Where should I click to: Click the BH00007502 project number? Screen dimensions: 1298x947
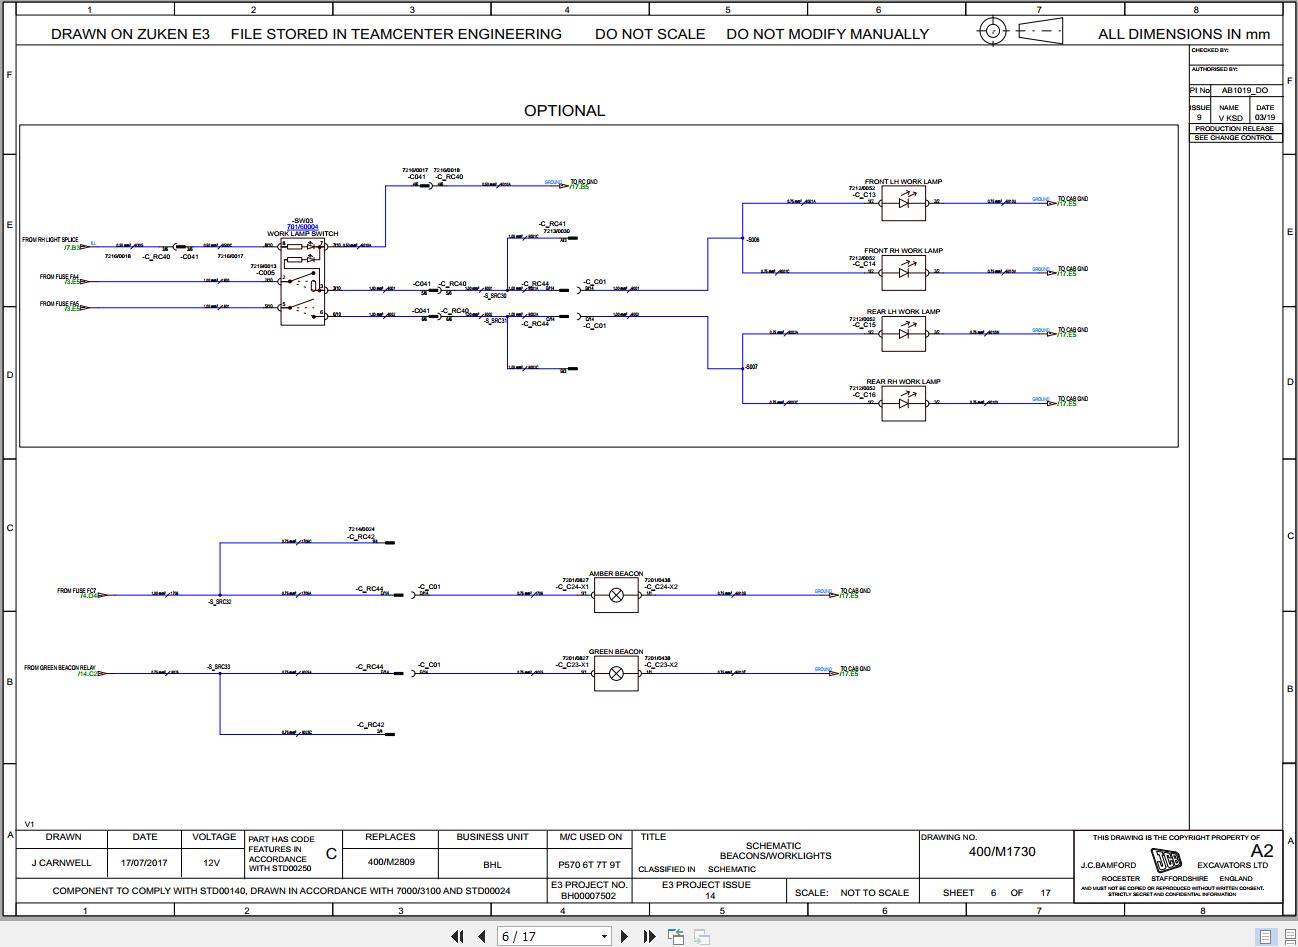tap(589, 896)
